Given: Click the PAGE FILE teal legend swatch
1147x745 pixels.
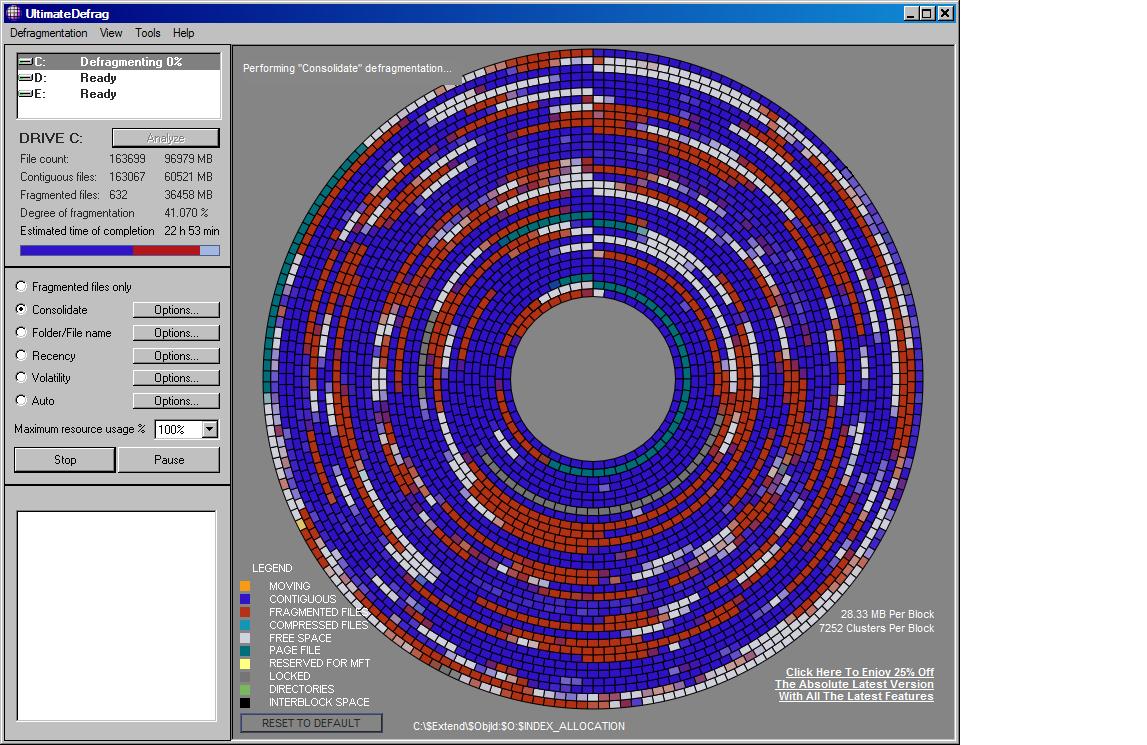Looking at the screenshot, I should pyautogui.click(x=245, y=651).
